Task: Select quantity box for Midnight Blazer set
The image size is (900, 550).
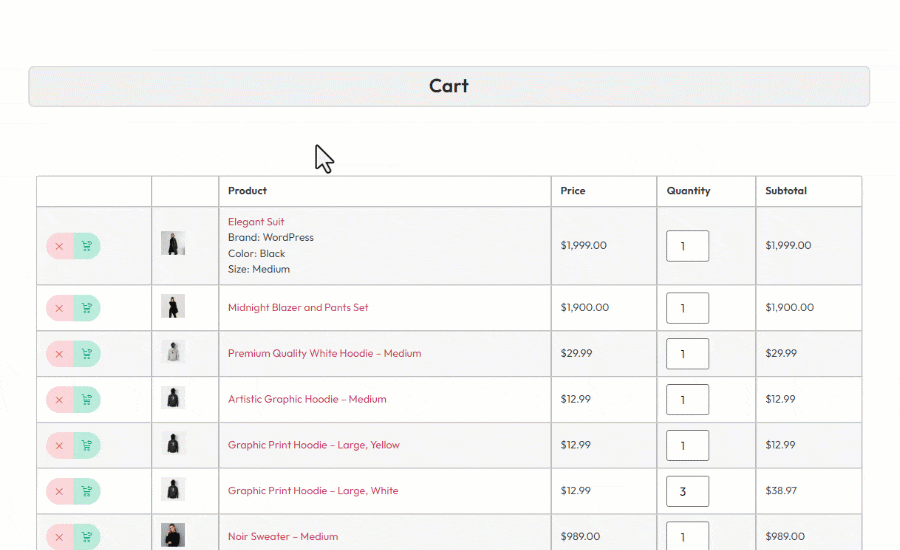Action: tap(687, 308)
